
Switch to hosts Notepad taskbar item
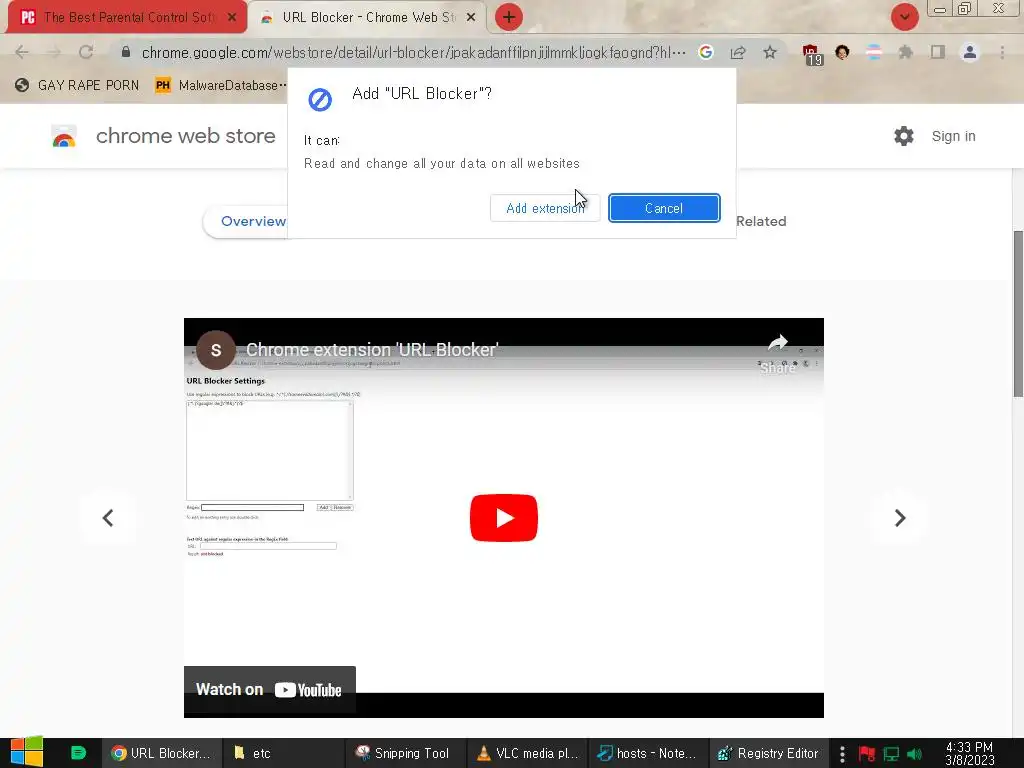(648, 753)
